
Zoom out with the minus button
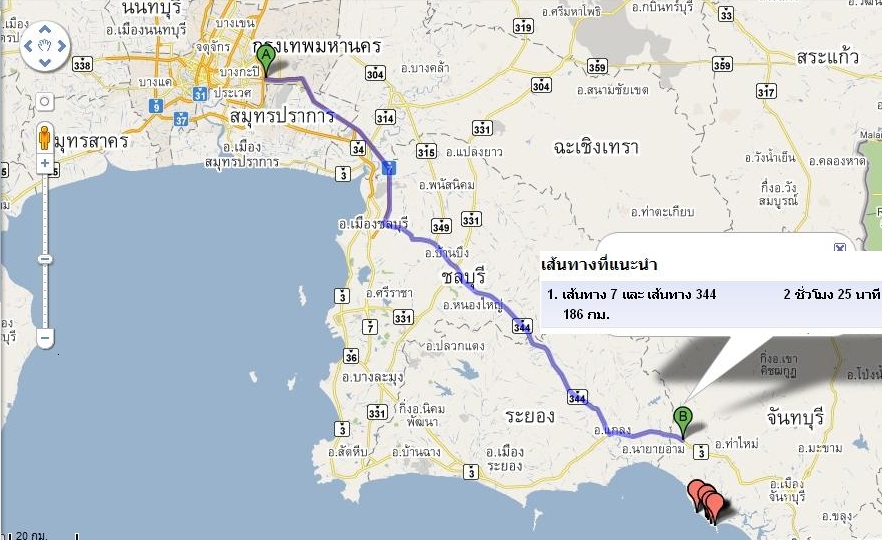pos(45,338)
